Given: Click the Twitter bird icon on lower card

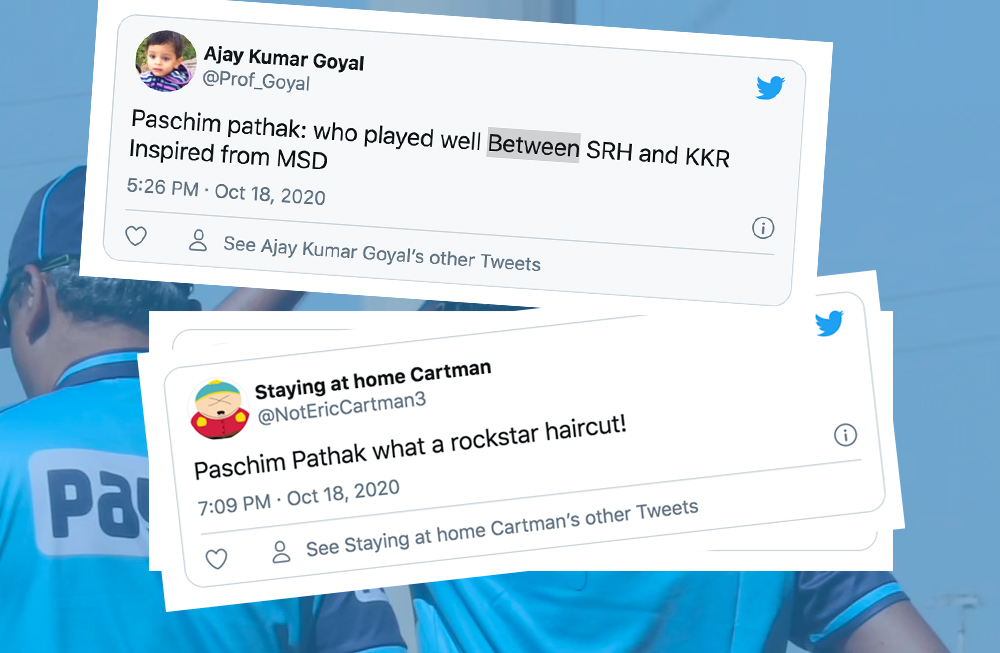Looking at the screenshot, I should point(829,323).
